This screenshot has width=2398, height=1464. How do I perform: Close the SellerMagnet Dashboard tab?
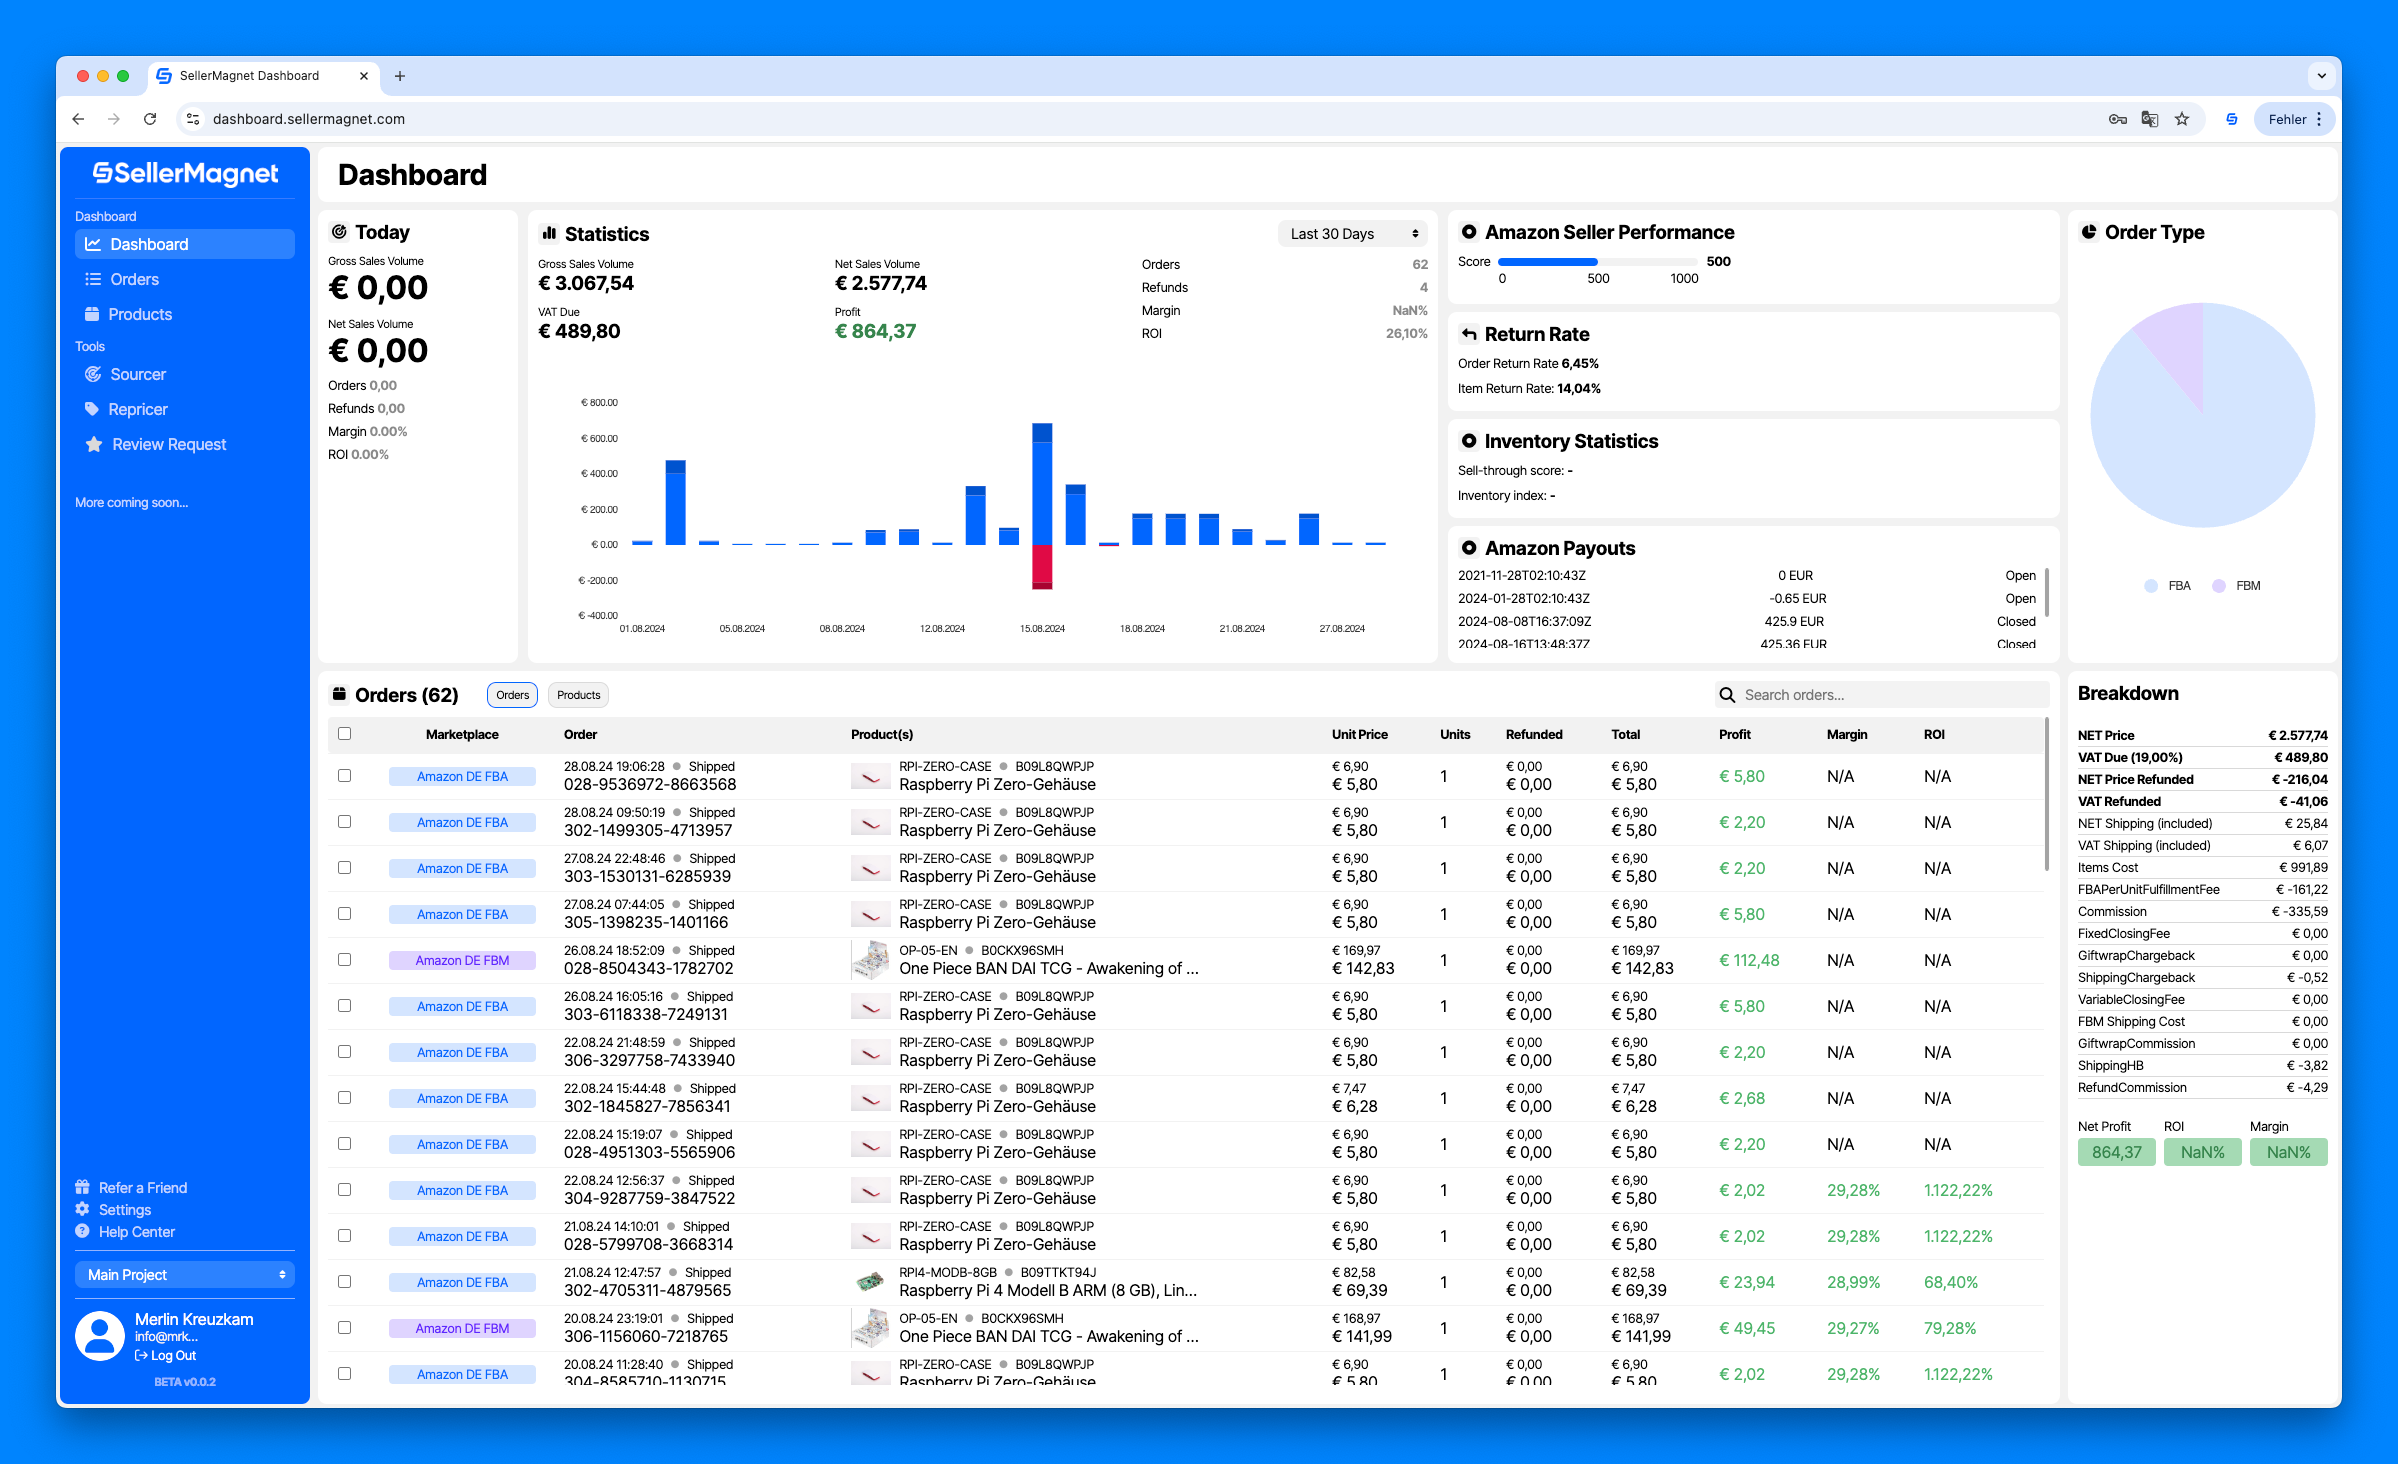click(364, 76)
